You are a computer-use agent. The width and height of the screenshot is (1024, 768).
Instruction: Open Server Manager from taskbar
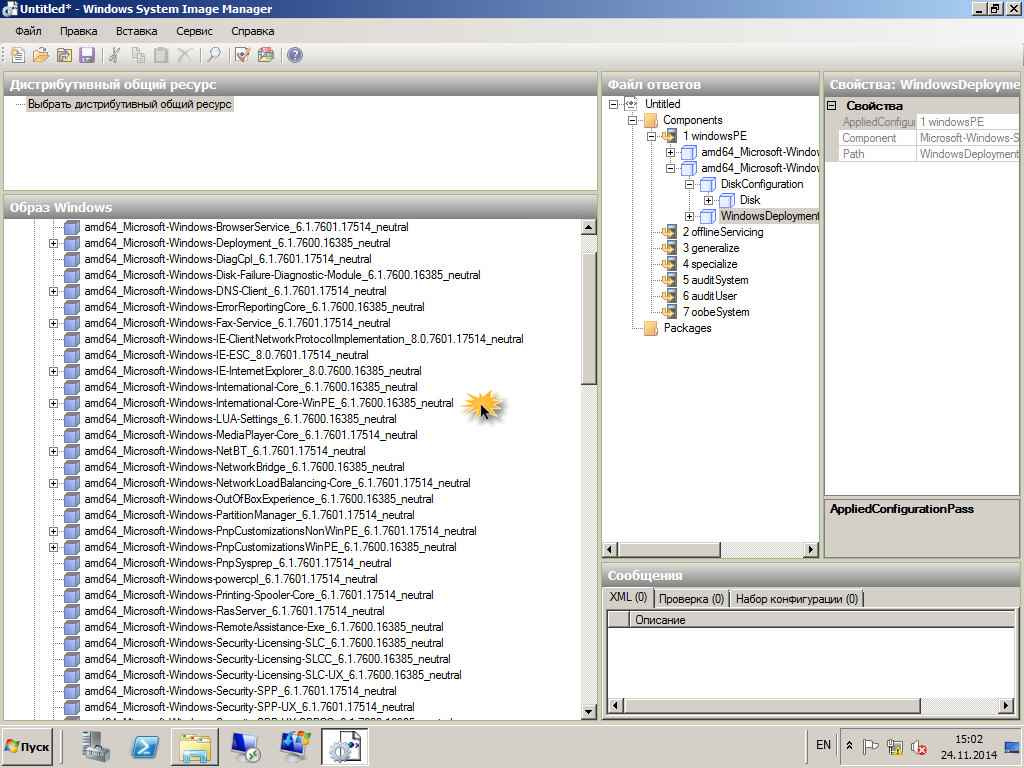click(x=95, y=746)
